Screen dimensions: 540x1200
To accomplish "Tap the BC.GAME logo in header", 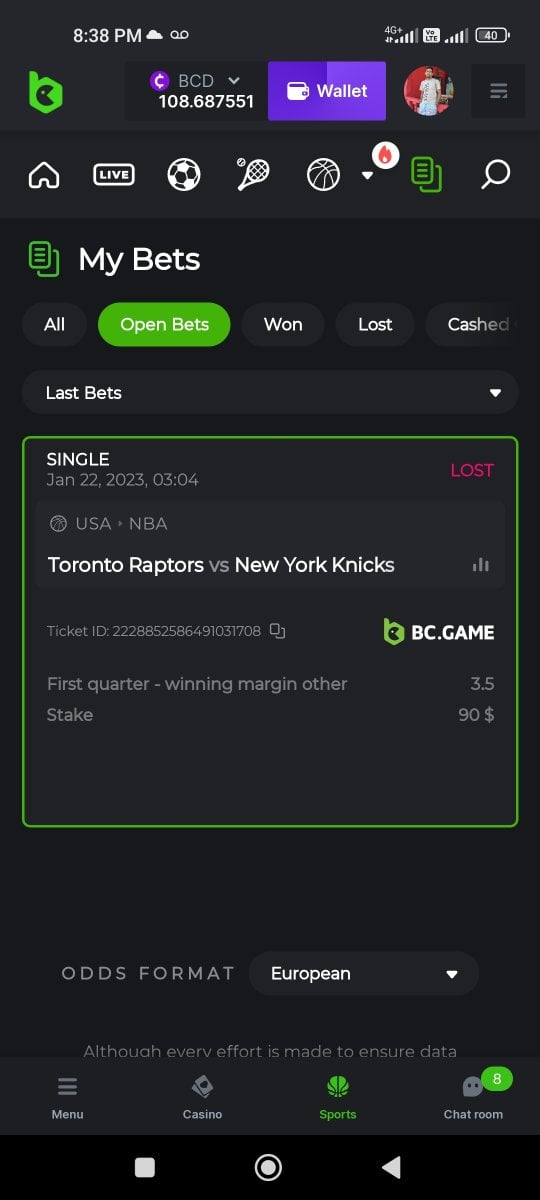I will click(46, 92).
